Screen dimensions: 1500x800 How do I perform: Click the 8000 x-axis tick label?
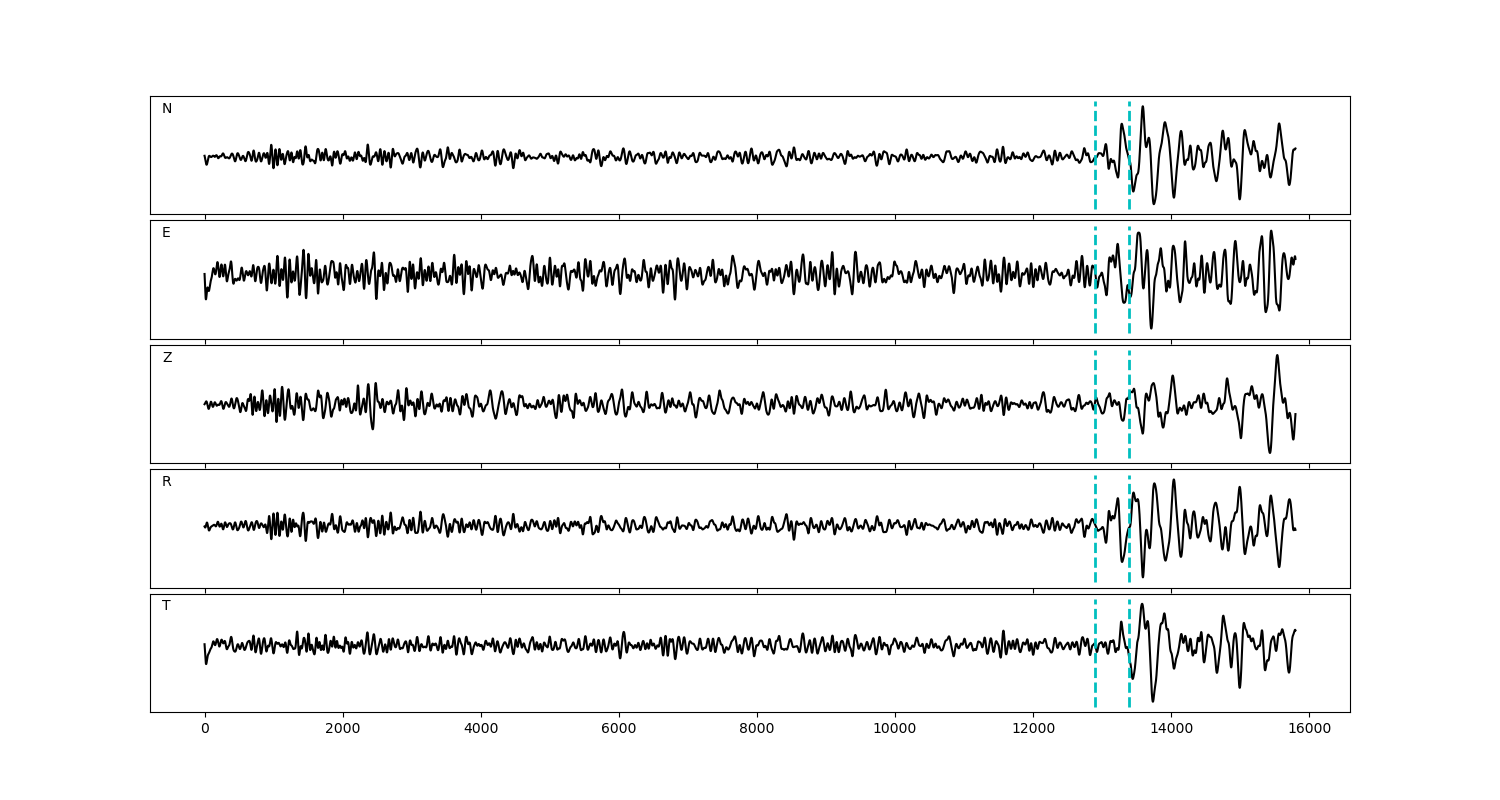(757, 729)
